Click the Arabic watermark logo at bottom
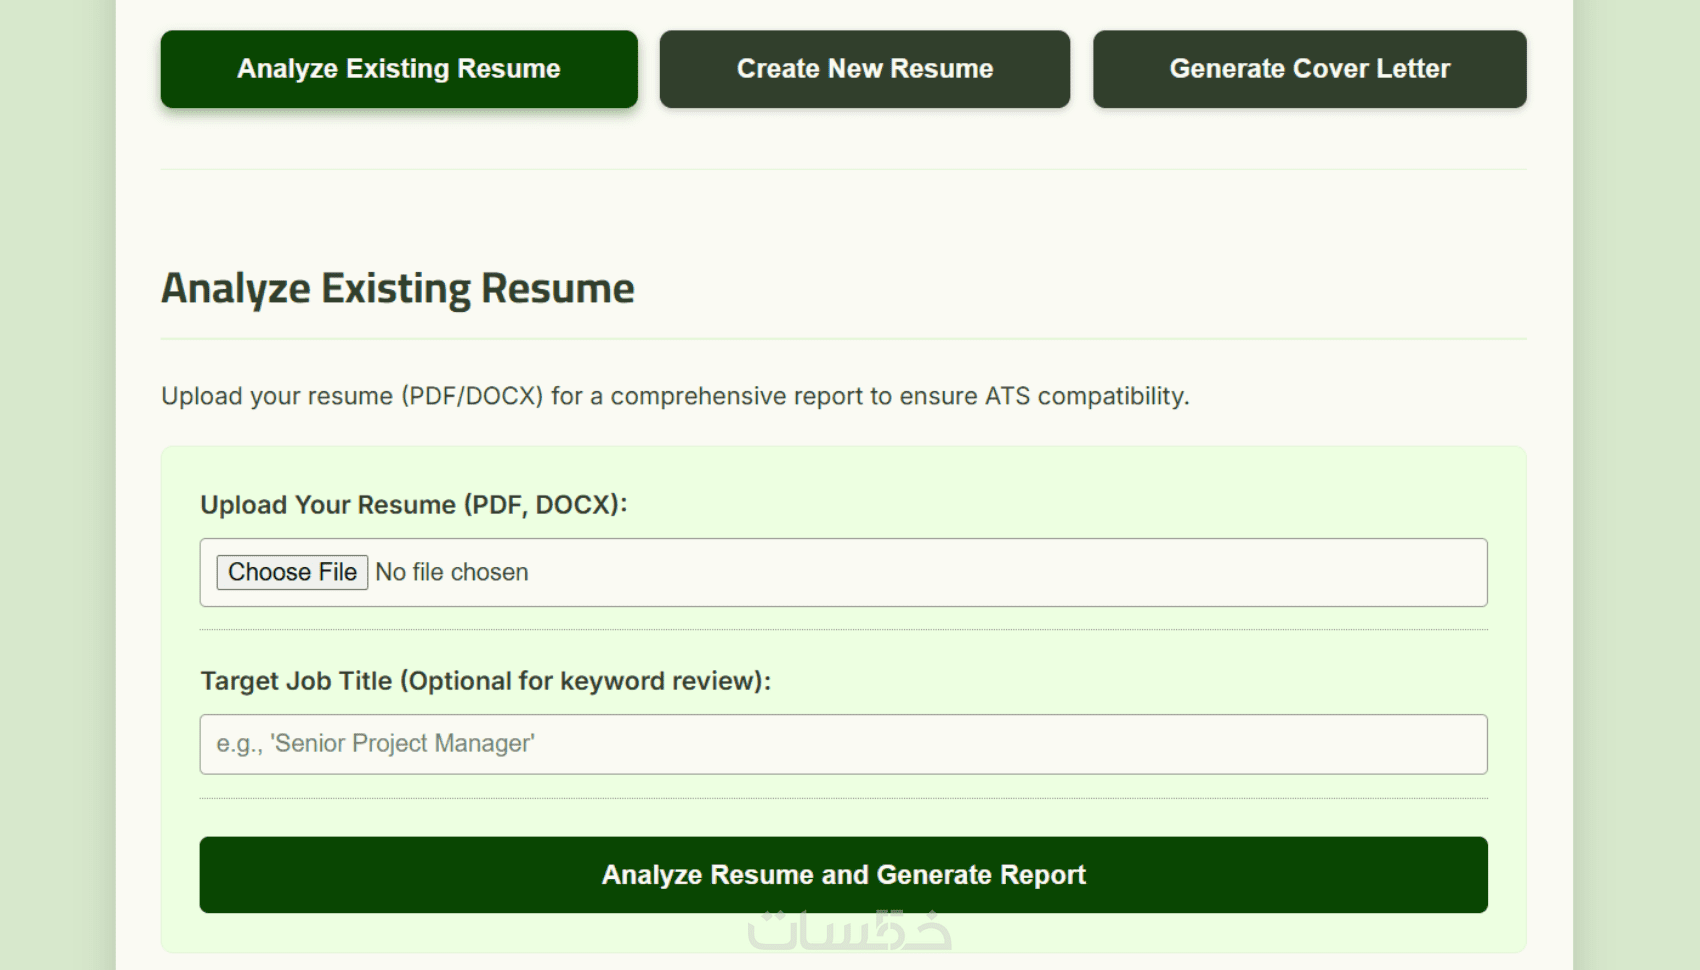Screen dimensions: 1700x970 pos(849,931)
